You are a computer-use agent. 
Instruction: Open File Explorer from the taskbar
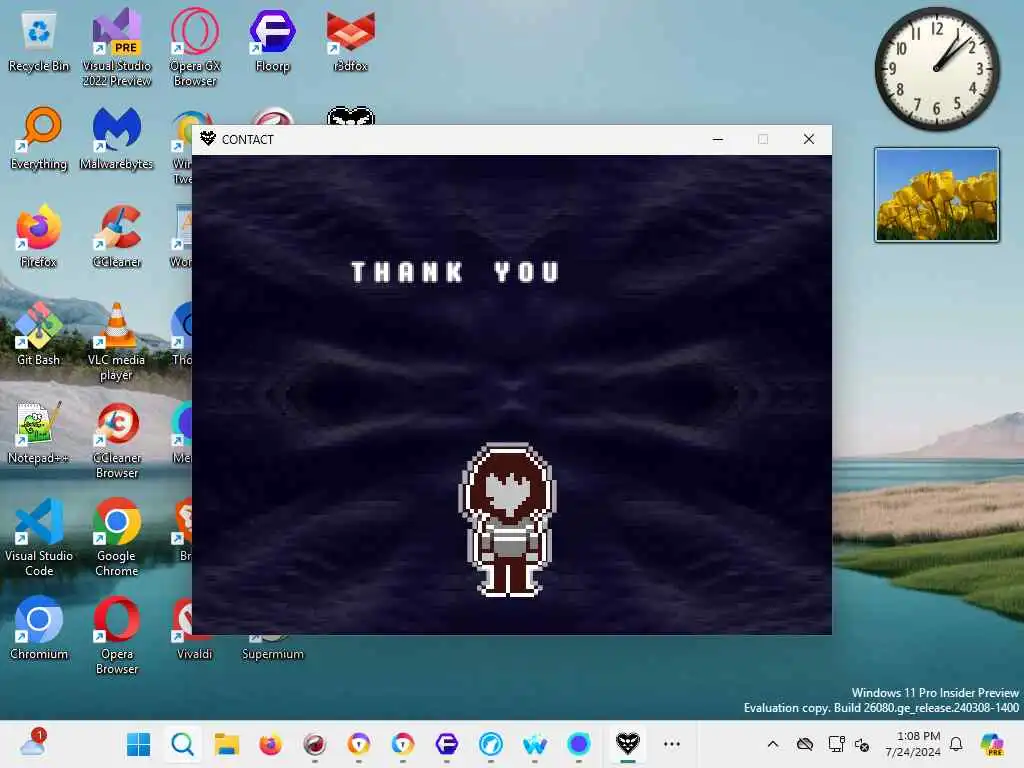tap(227, 744)
